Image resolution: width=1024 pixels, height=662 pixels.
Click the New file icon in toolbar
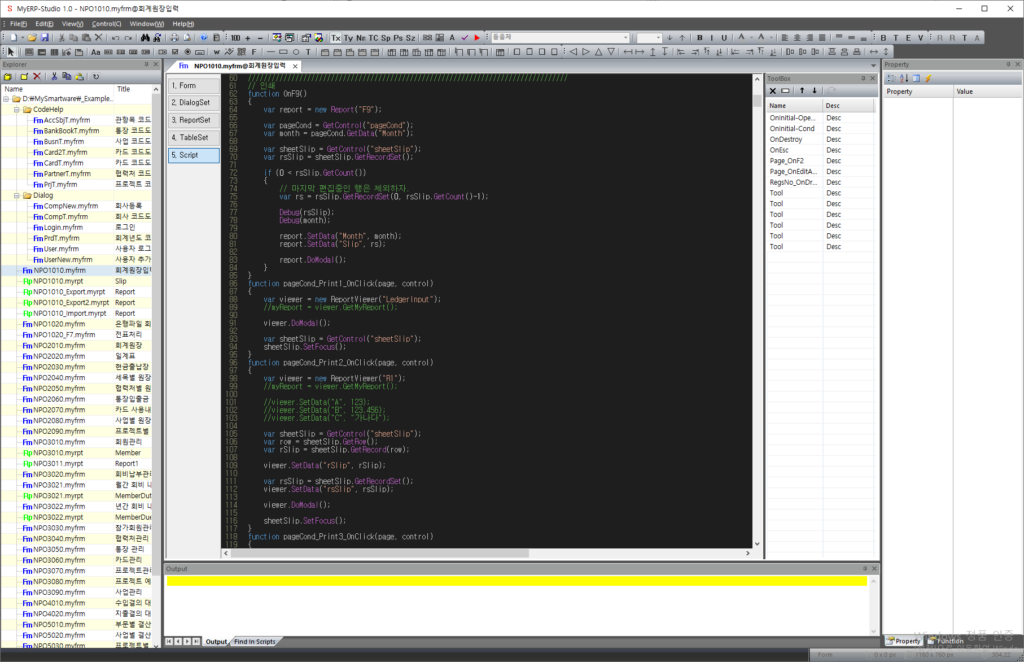(x=14, y=38)
